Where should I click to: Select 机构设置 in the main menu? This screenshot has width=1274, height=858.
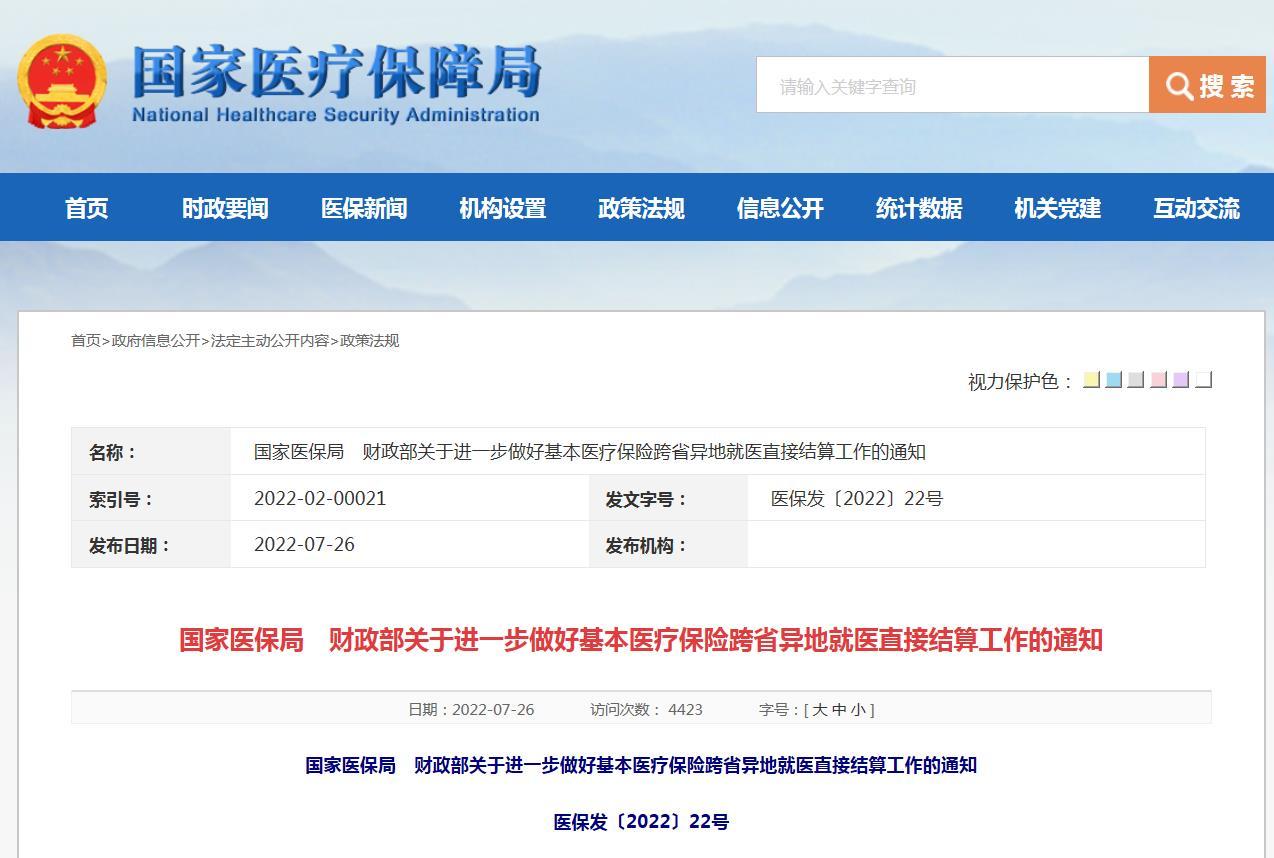pos(502,208)
